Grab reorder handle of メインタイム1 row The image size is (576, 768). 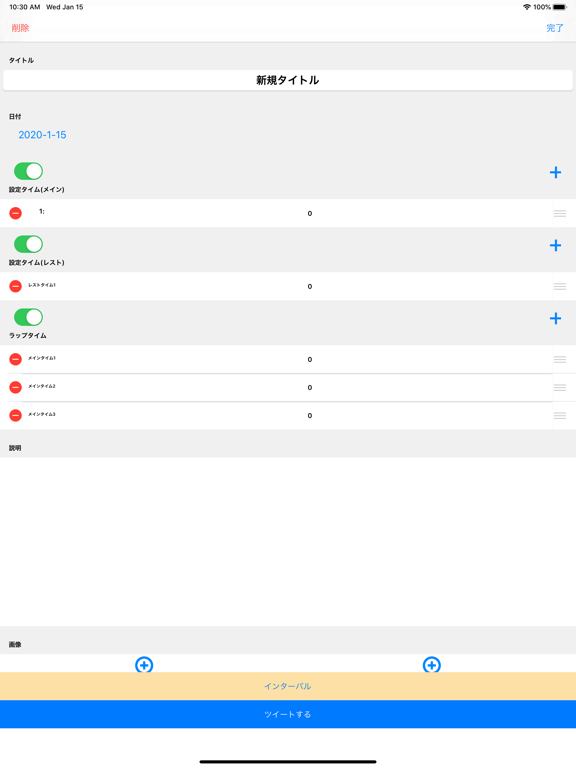[x=560, y=359]
